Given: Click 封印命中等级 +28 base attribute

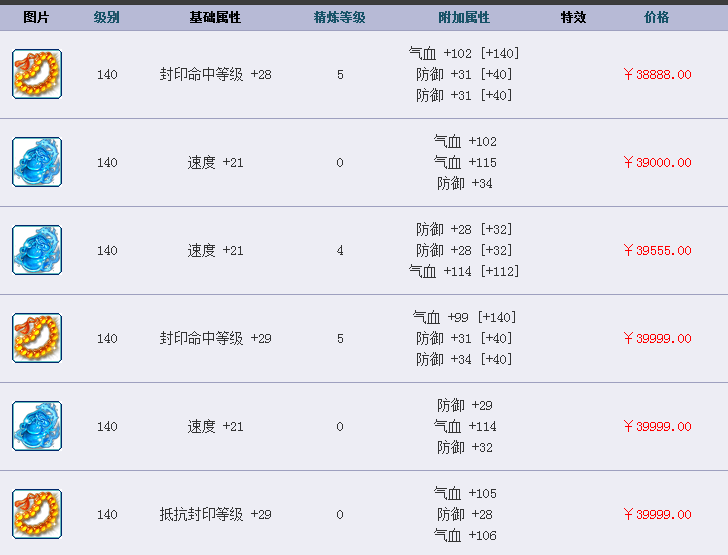Looking at the screenshot, I should pos(215,74).
